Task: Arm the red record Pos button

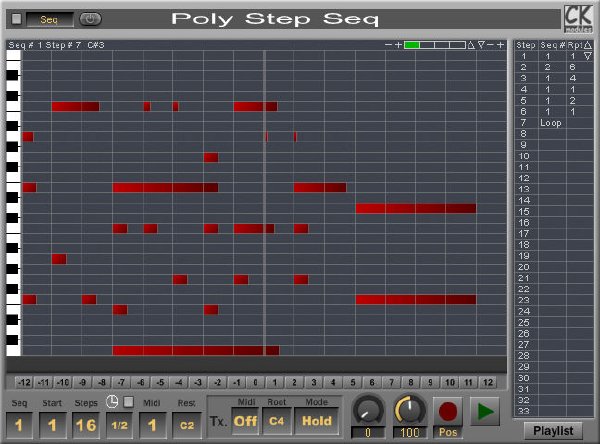Action: click(x=448, y=411)
